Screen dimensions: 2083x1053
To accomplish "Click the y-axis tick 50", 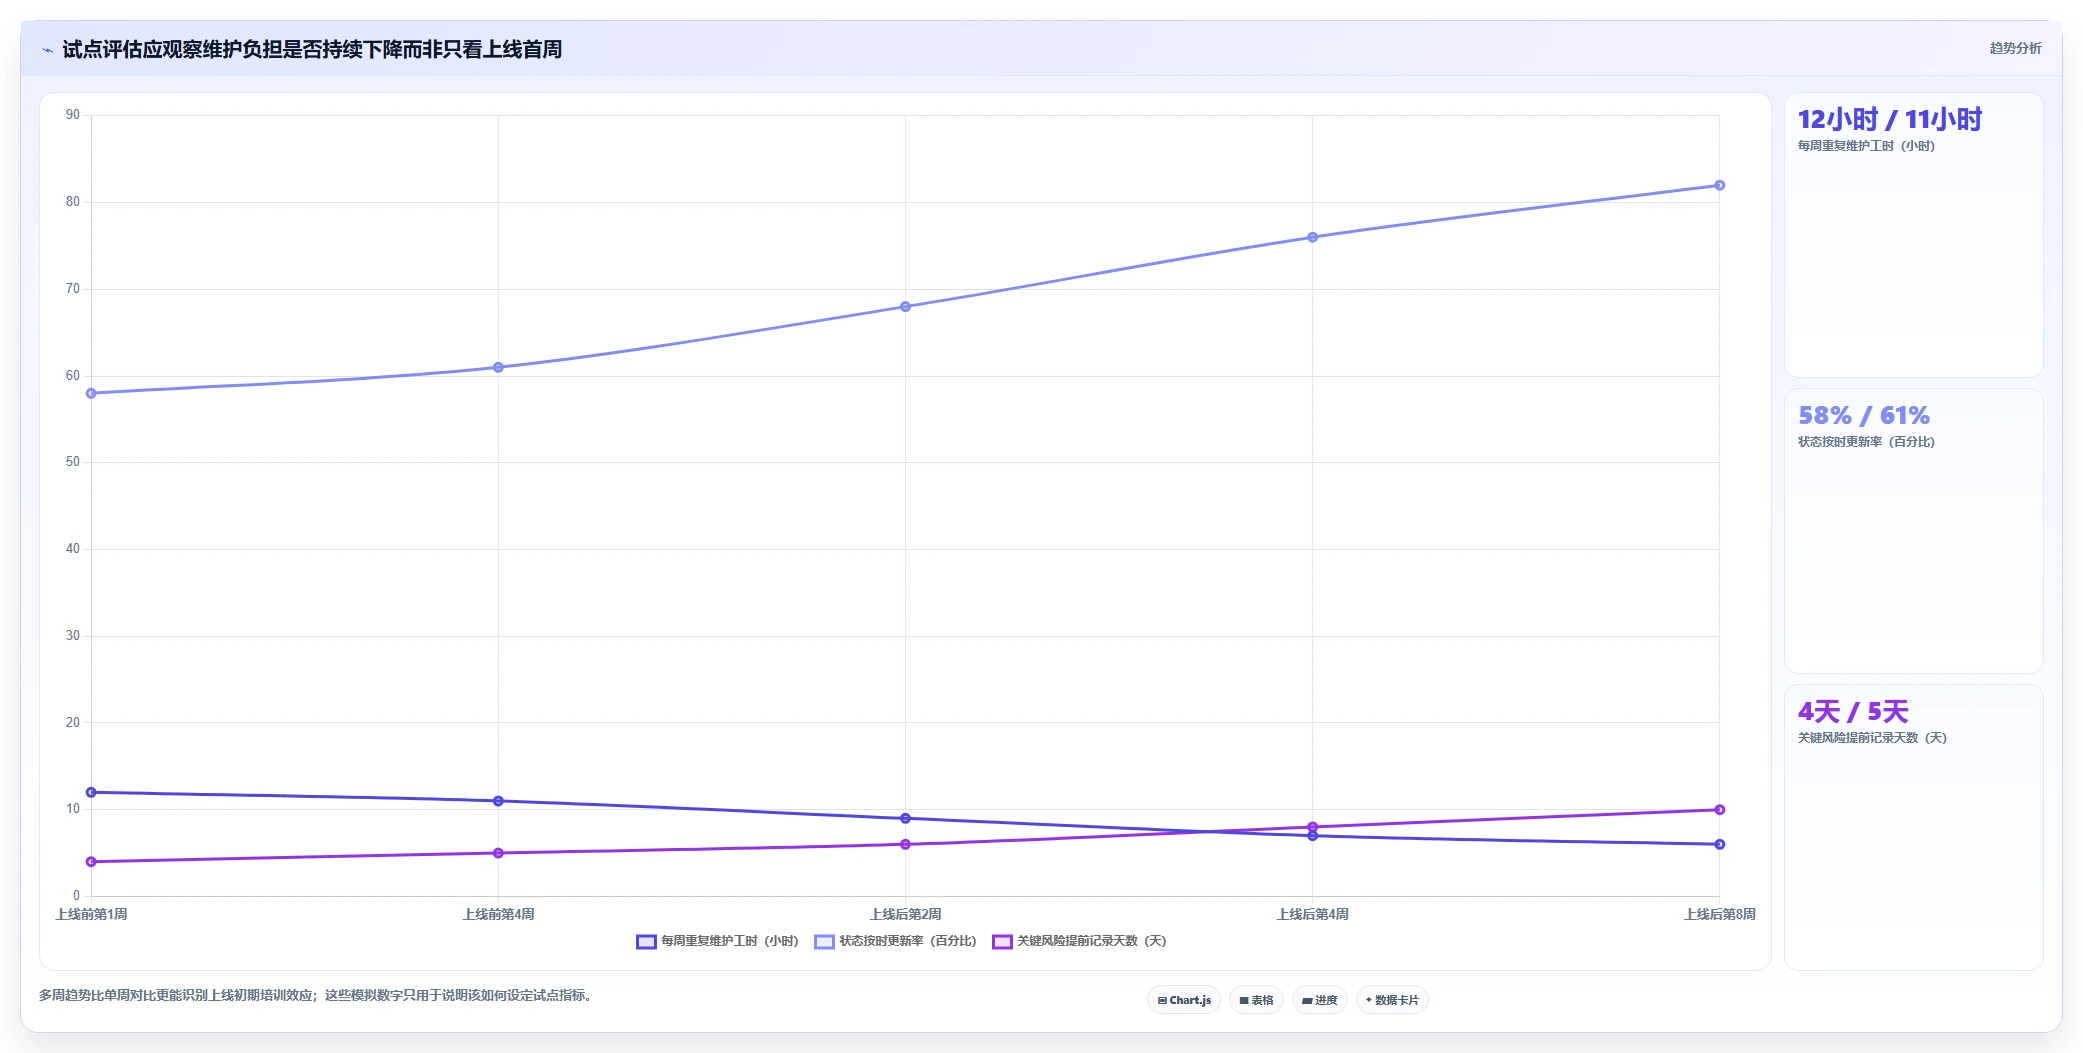I will click(x=73, y=462).
